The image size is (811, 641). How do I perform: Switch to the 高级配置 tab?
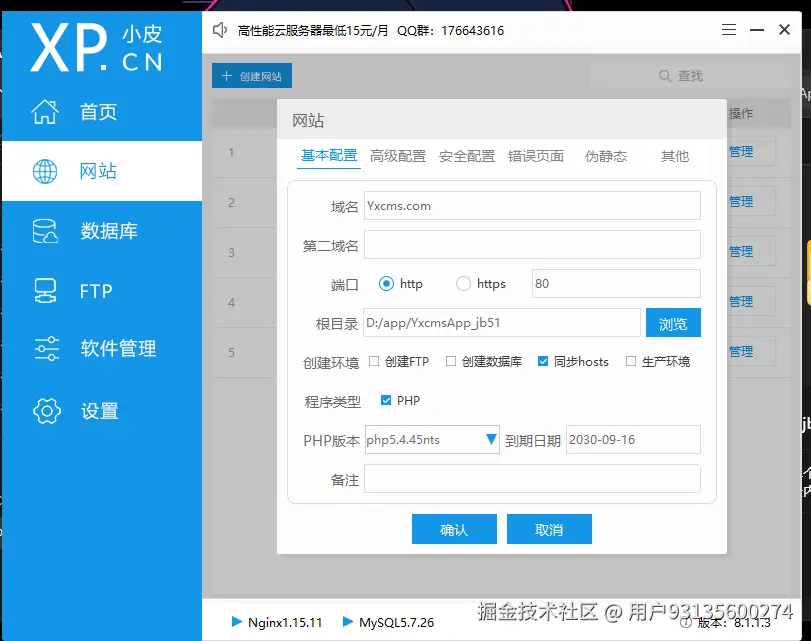click(x=398, y=156)
